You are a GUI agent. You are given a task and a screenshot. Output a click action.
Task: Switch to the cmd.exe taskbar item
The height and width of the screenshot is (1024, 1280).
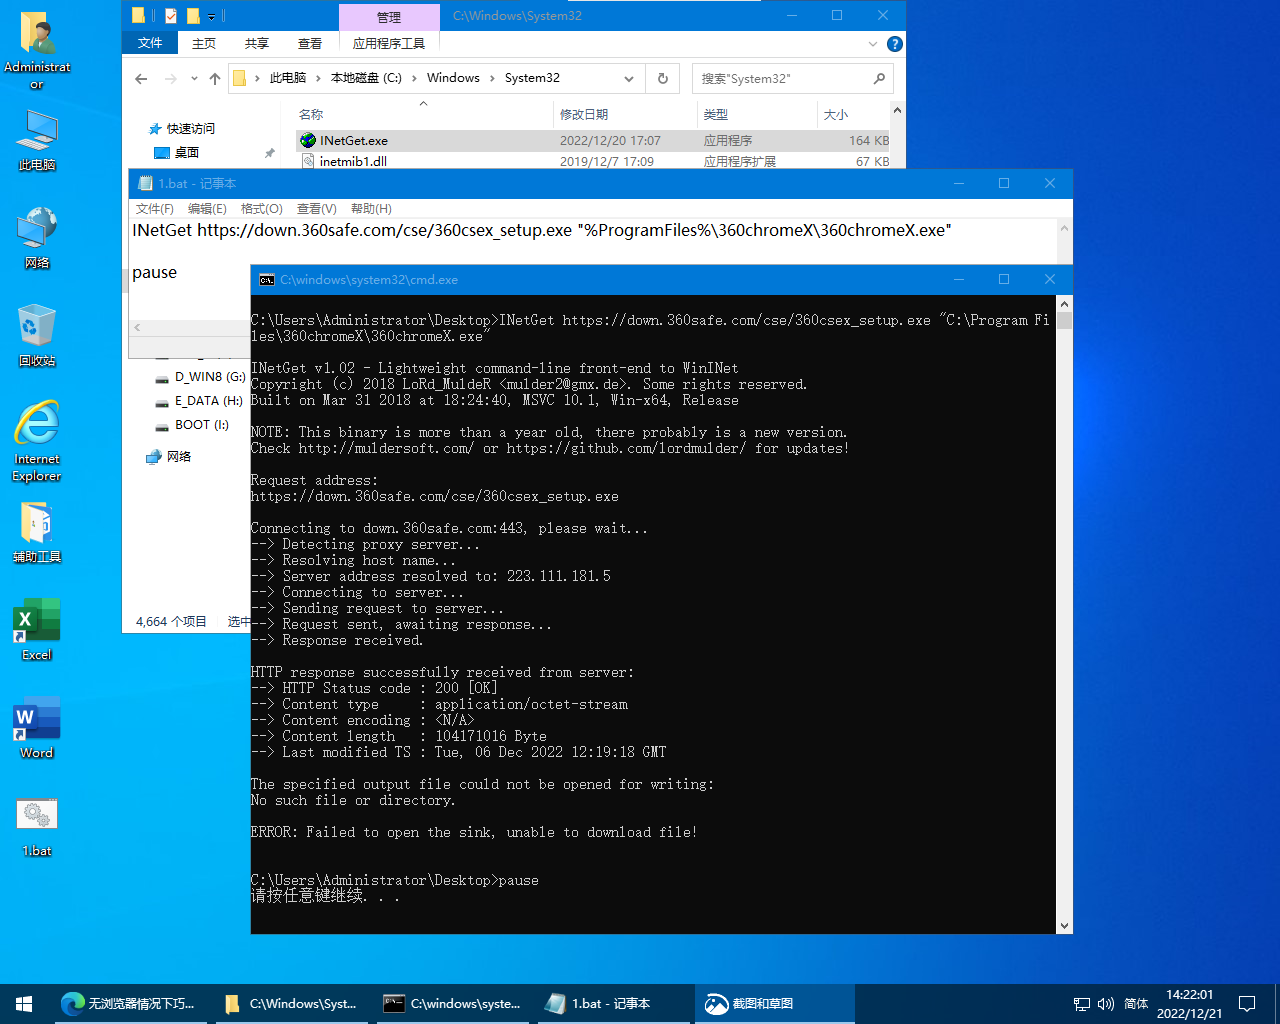452,1004
